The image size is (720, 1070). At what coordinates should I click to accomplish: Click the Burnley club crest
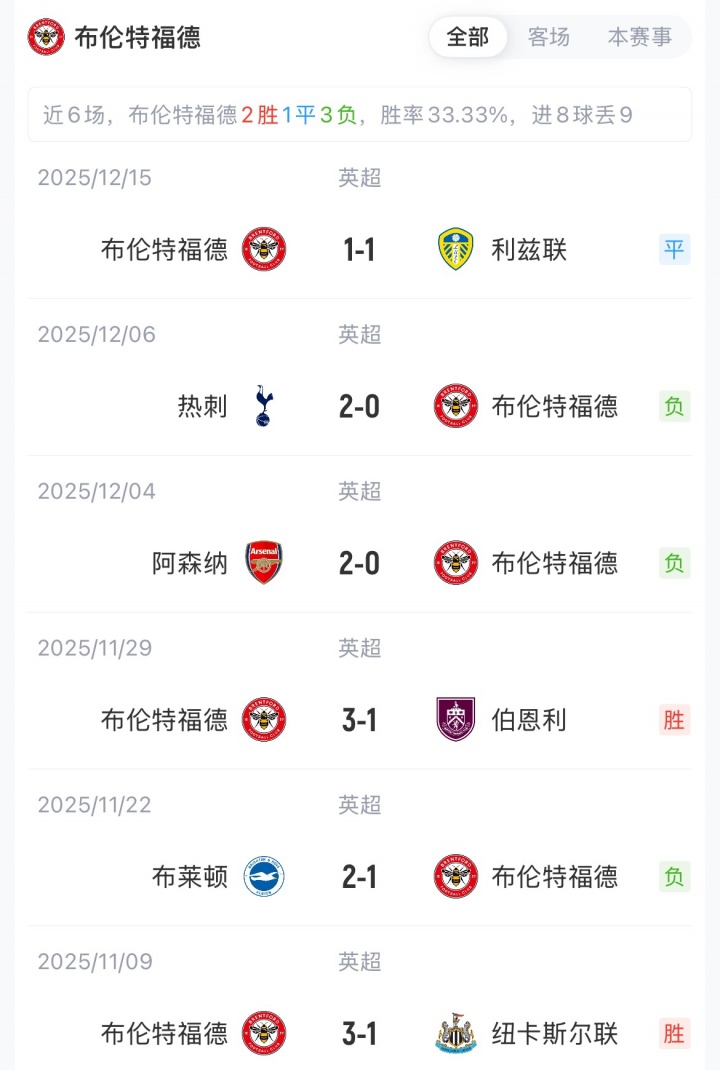pyautogui.click(x=456, y=719)
